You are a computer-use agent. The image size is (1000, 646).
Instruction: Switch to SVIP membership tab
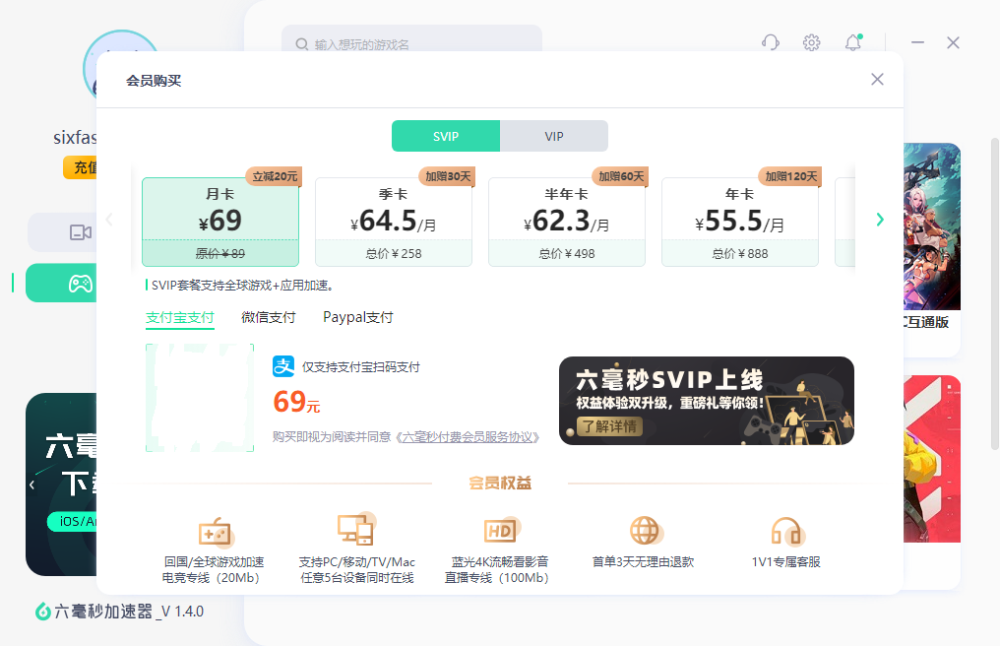446,136
